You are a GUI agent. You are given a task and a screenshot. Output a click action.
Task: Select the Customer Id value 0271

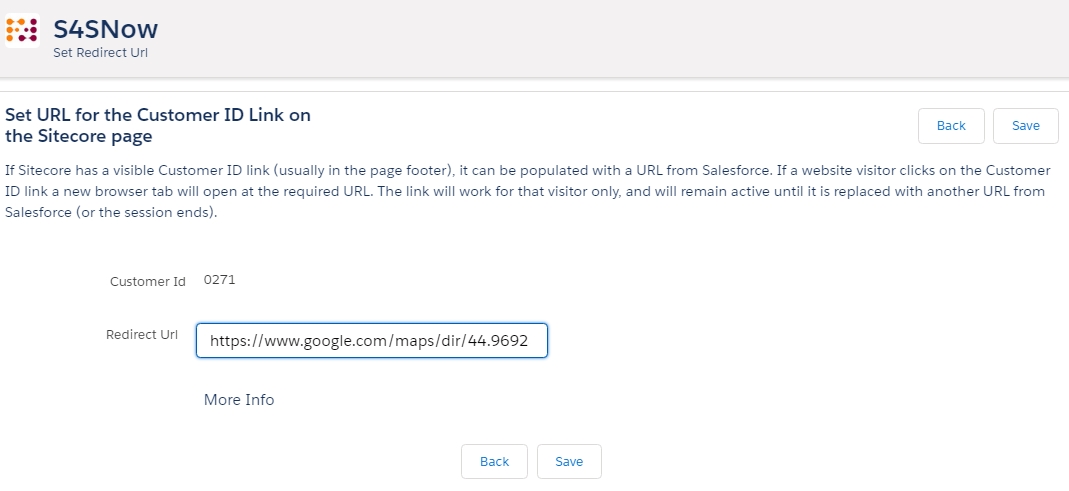[220, 280]
